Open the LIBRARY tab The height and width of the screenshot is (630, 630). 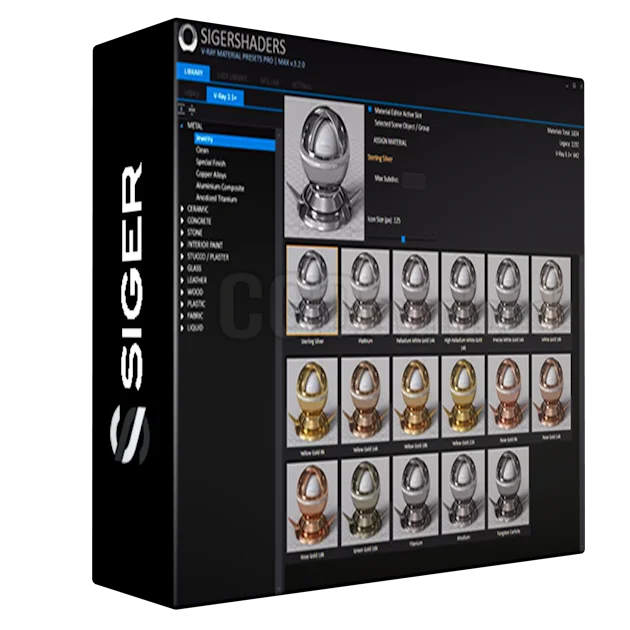tap(193, 72)
